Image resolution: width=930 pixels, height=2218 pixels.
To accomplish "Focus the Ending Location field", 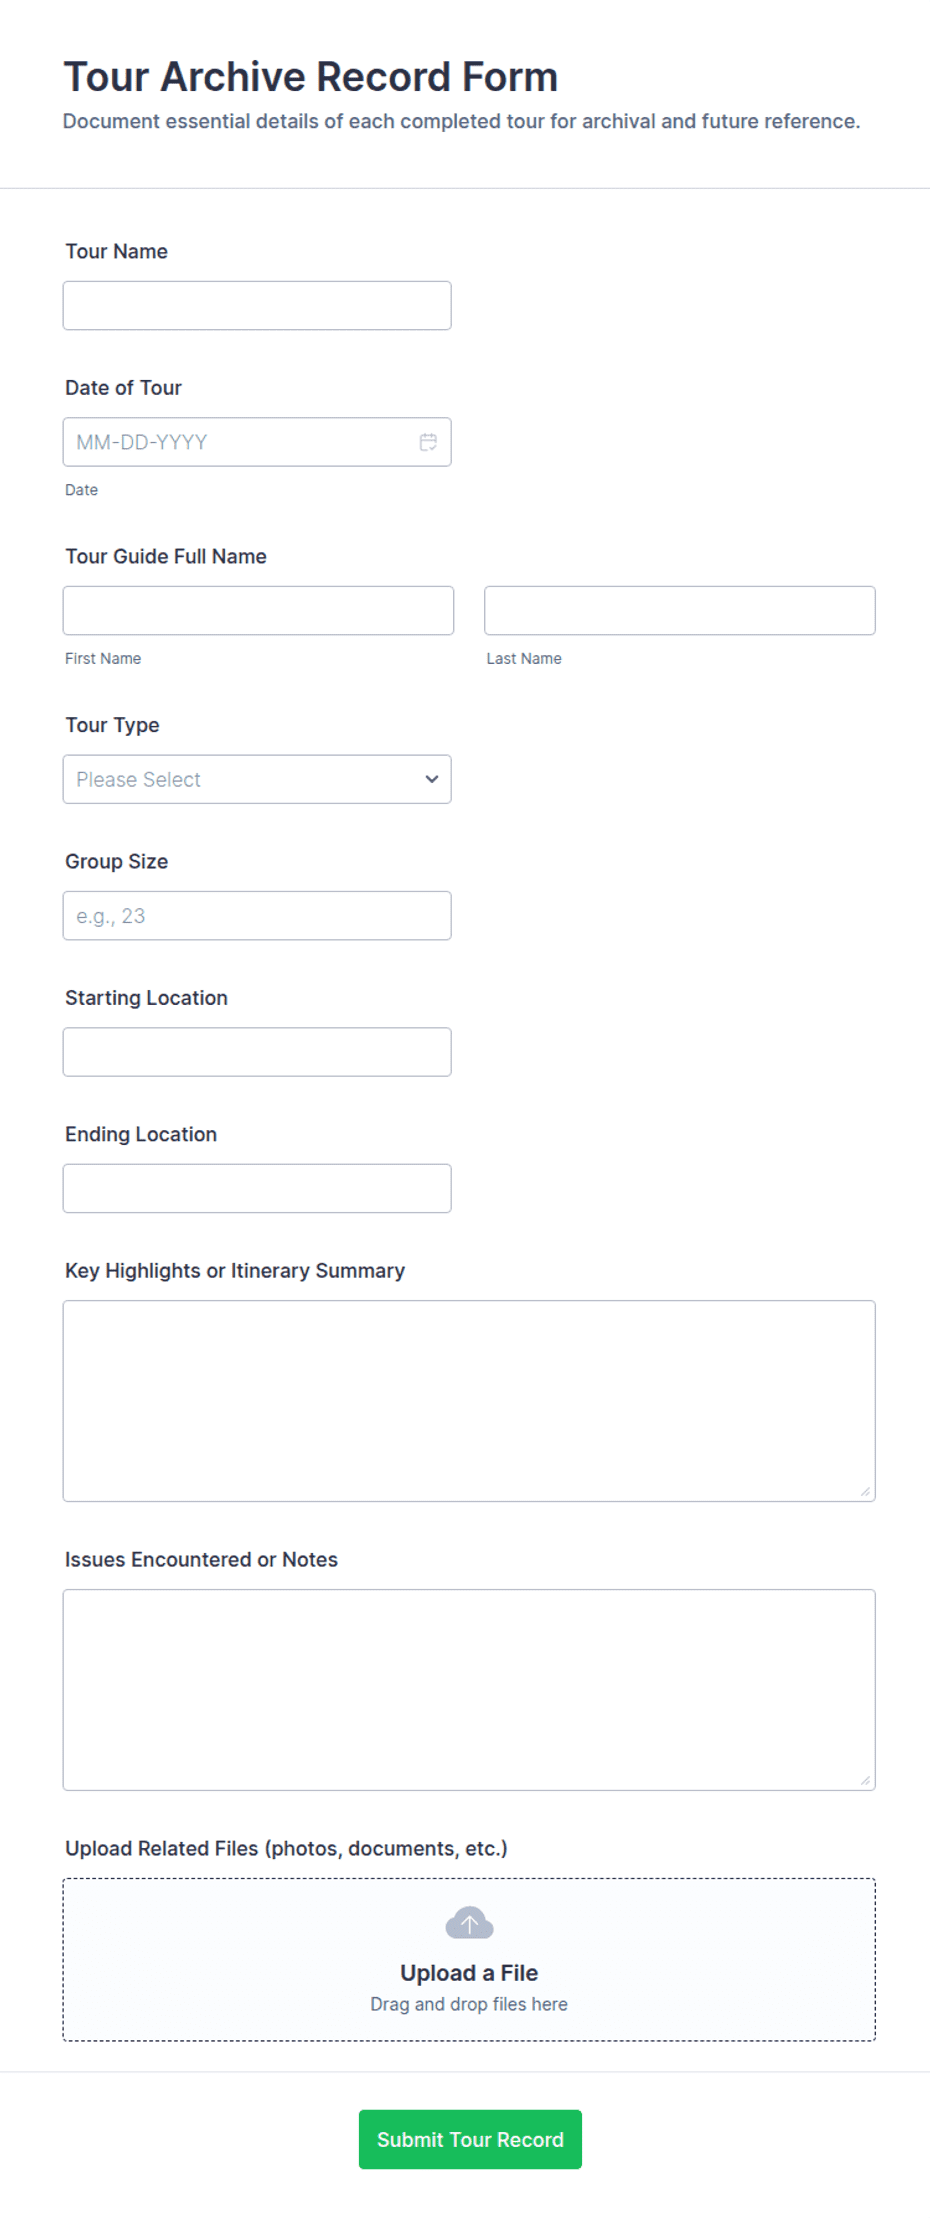I will [257, 1188].
